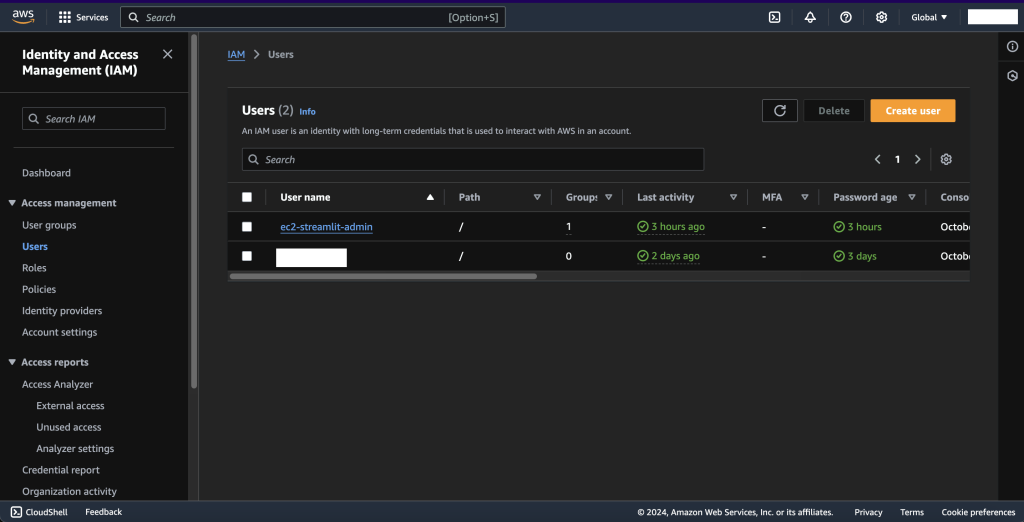1024x522 pixels.
Task: Click the IAM breadcrumb link
Action: click(x=236, y=55)
